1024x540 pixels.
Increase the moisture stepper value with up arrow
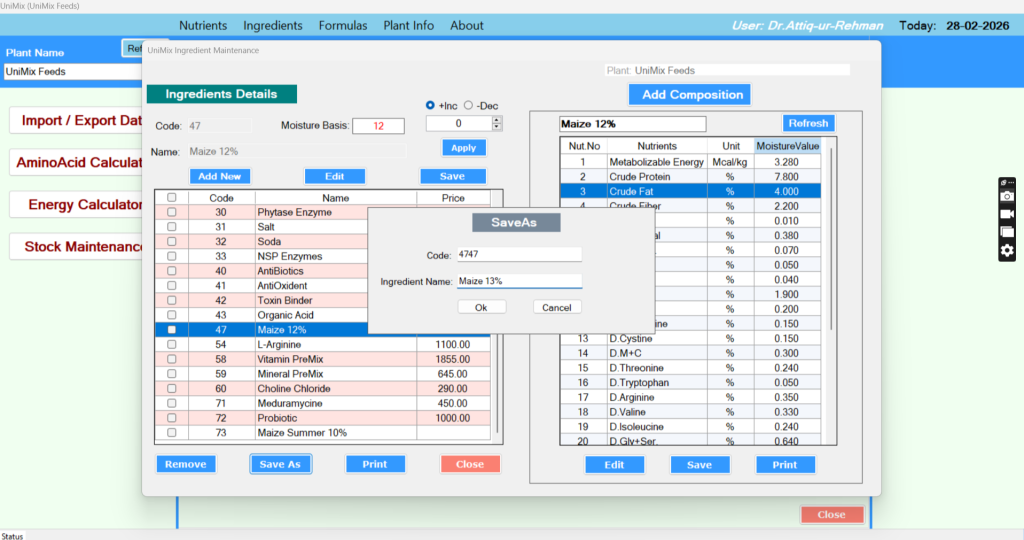[x=497, y=120]
